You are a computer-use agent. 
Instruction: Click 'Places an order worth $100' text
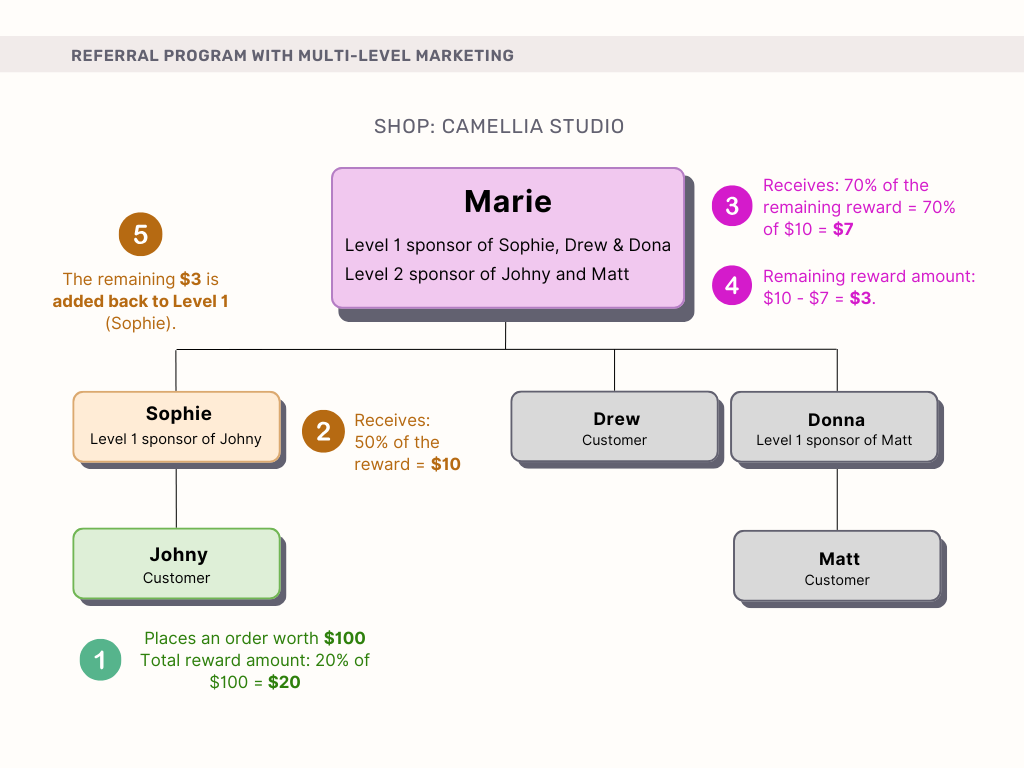tap(255, 638)
